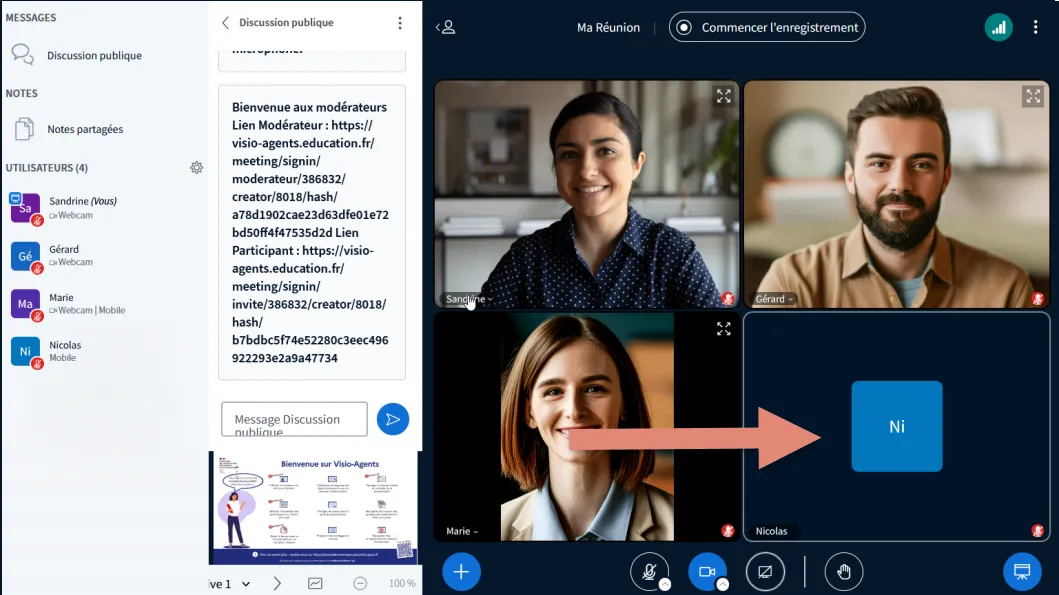Toggle presentation display button
Image resolution: width=1059 pixels, height=595 pixels.
(x=1023, y=572)
